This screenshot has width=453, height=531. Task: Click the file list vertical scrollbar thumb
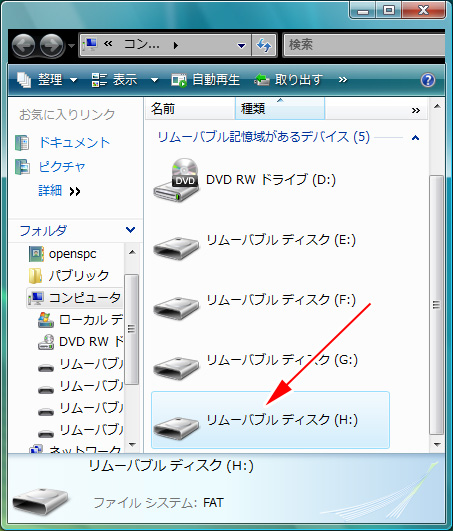coord(437,305)
